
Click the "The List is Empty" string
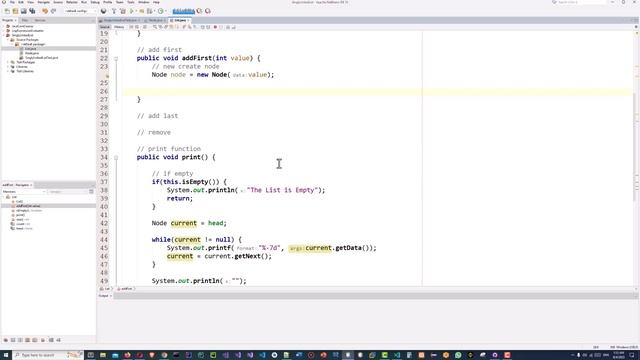tap(282, 190)
